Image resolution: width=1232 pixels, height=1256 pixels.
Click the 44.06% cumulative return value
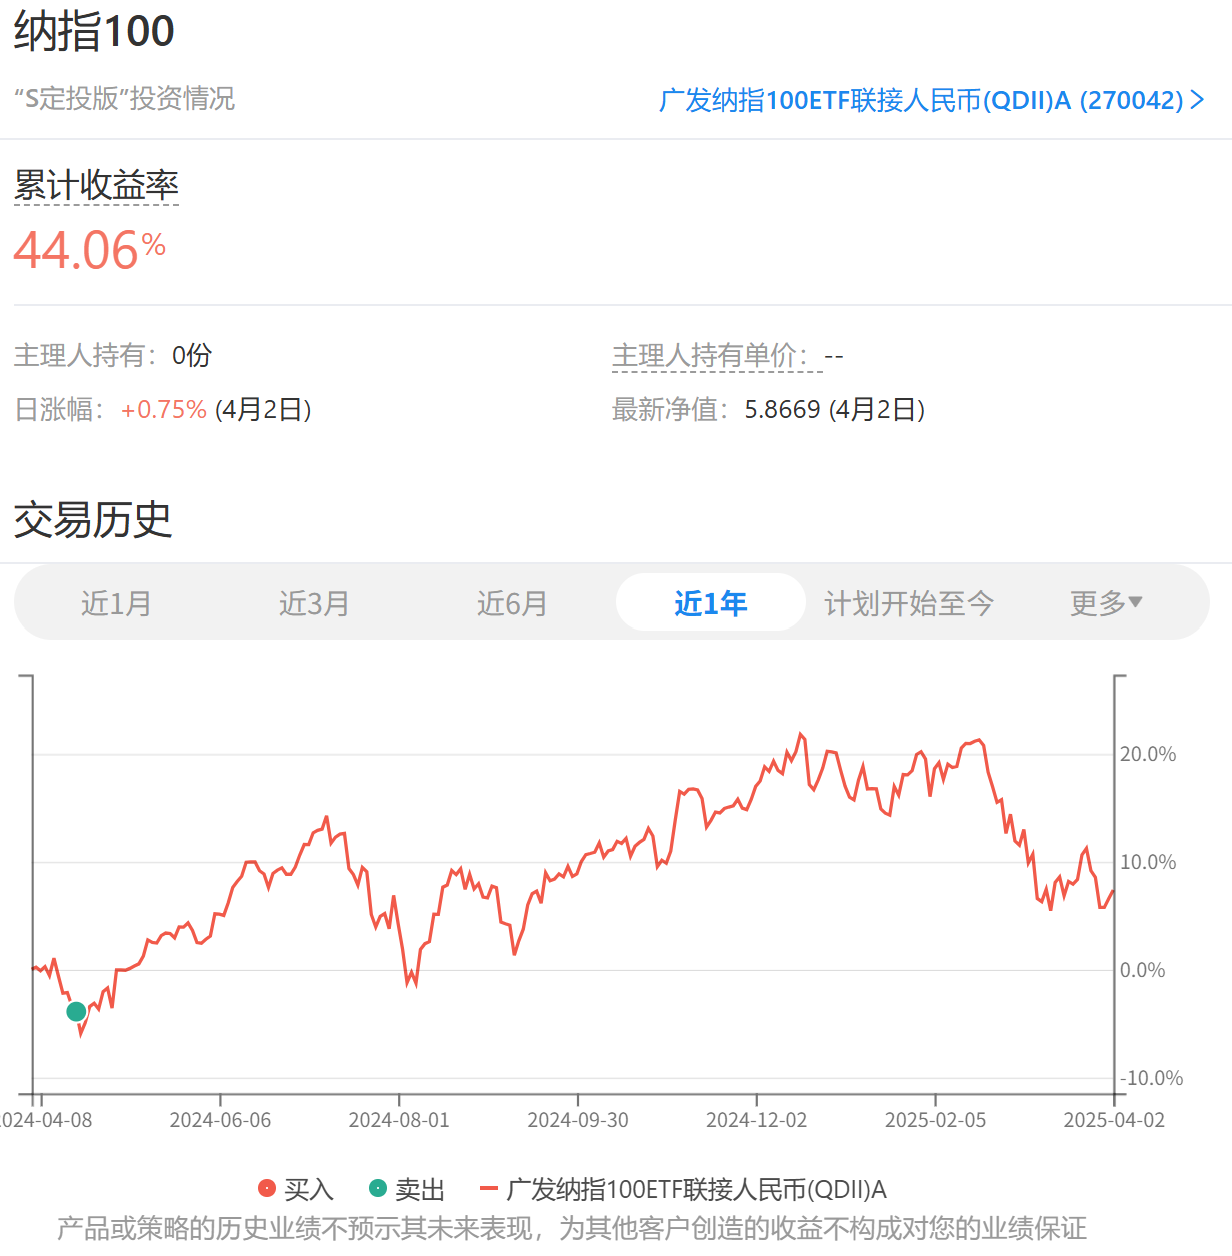pyautogui.click(x=90, y=250)
